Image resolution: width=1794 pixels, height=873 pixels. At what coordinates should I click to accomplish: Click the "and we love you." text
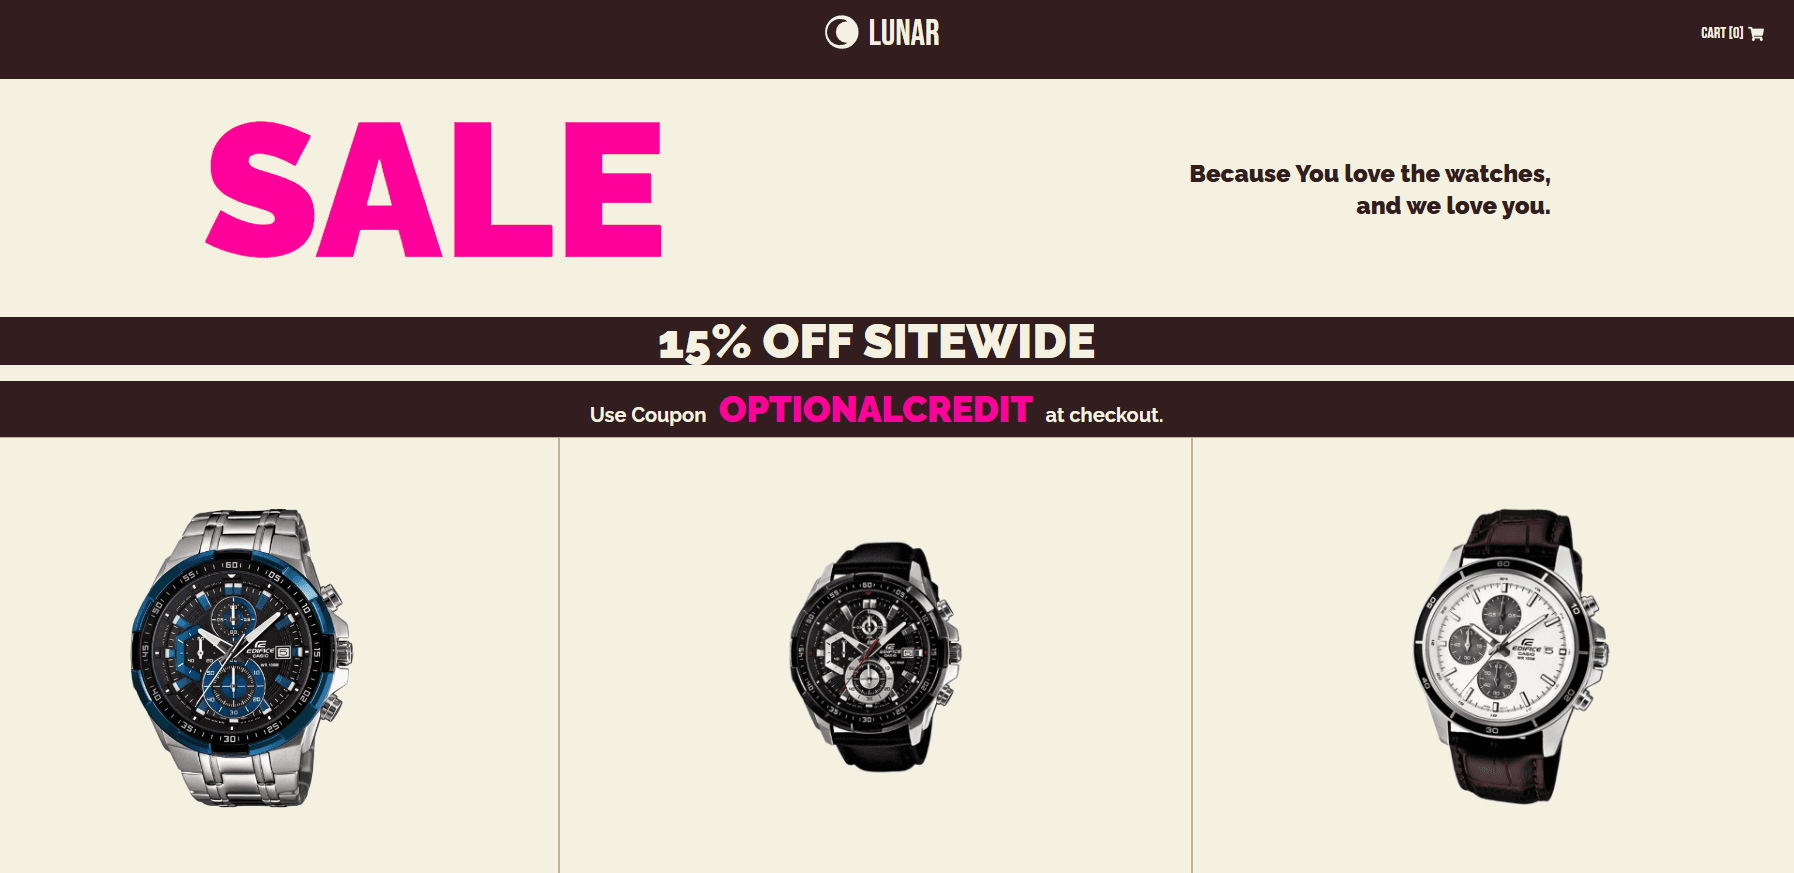(x=1452, y=206)
